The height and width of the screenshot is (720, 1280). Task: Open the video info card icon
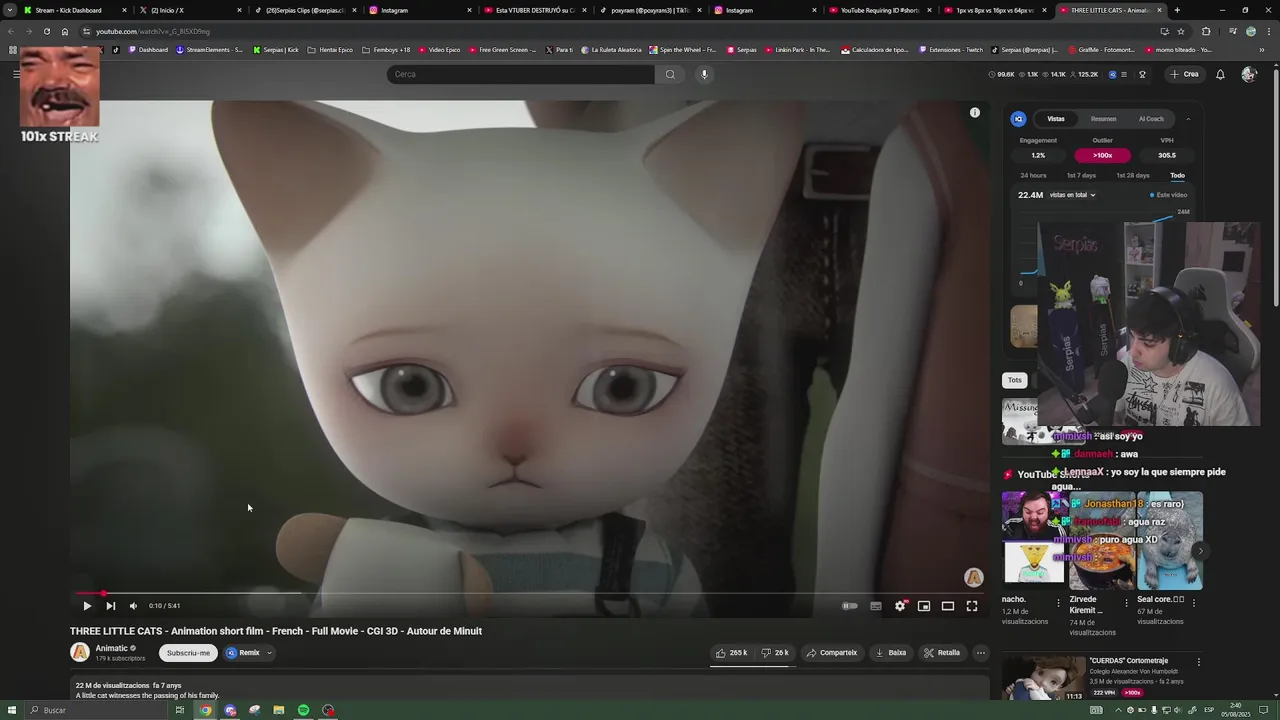pyautogui.click(x=975, y=113)
